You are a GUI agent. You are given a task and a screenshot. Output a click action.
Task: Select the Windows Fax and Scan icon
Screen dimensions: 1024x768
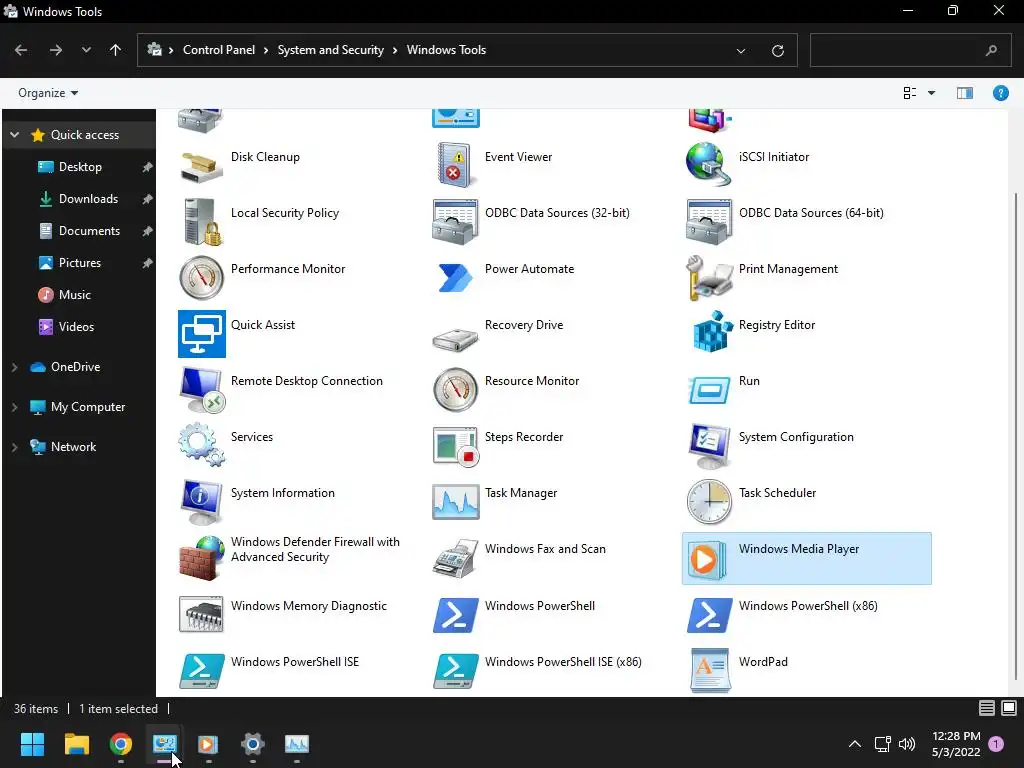click(455, 558)
